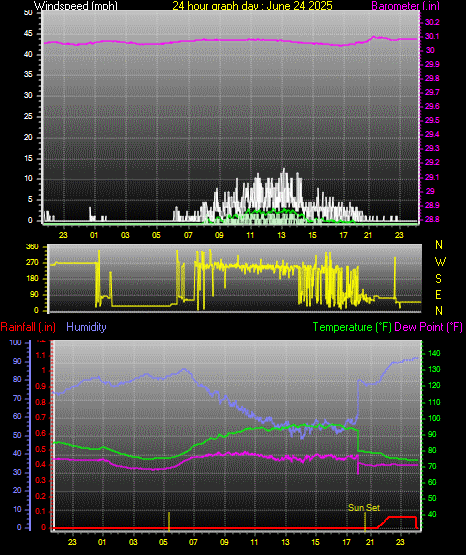Click hour '15' under the temperature chart
466x555 pixels.
point(315,542)
